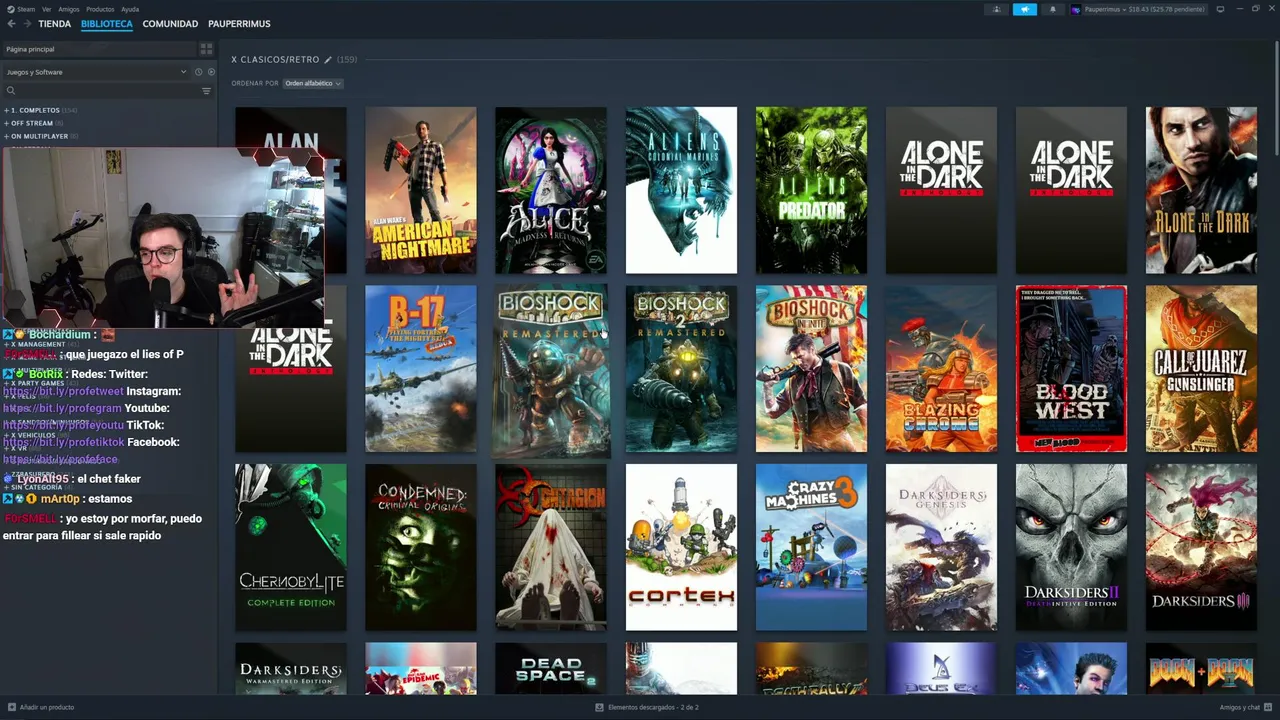Click the library search magnifier icon
Screen dimensions: 1280x720
pyautogui.click(x=11, y=91)
